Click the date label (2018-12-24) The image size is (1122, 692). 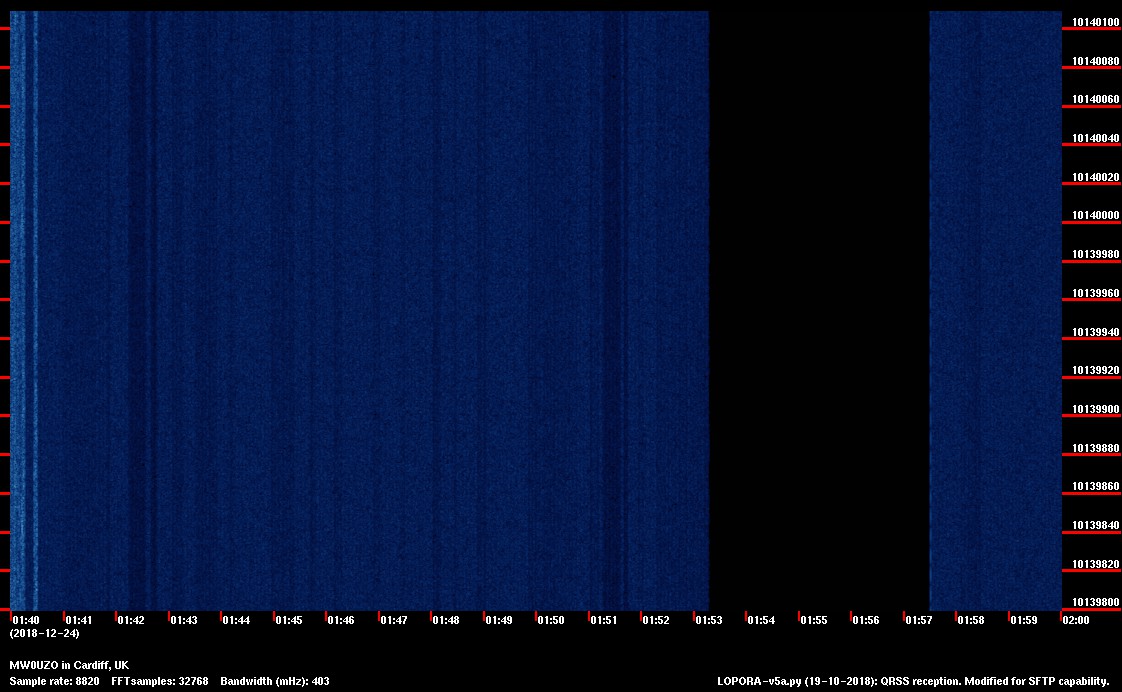click(44, 633)
